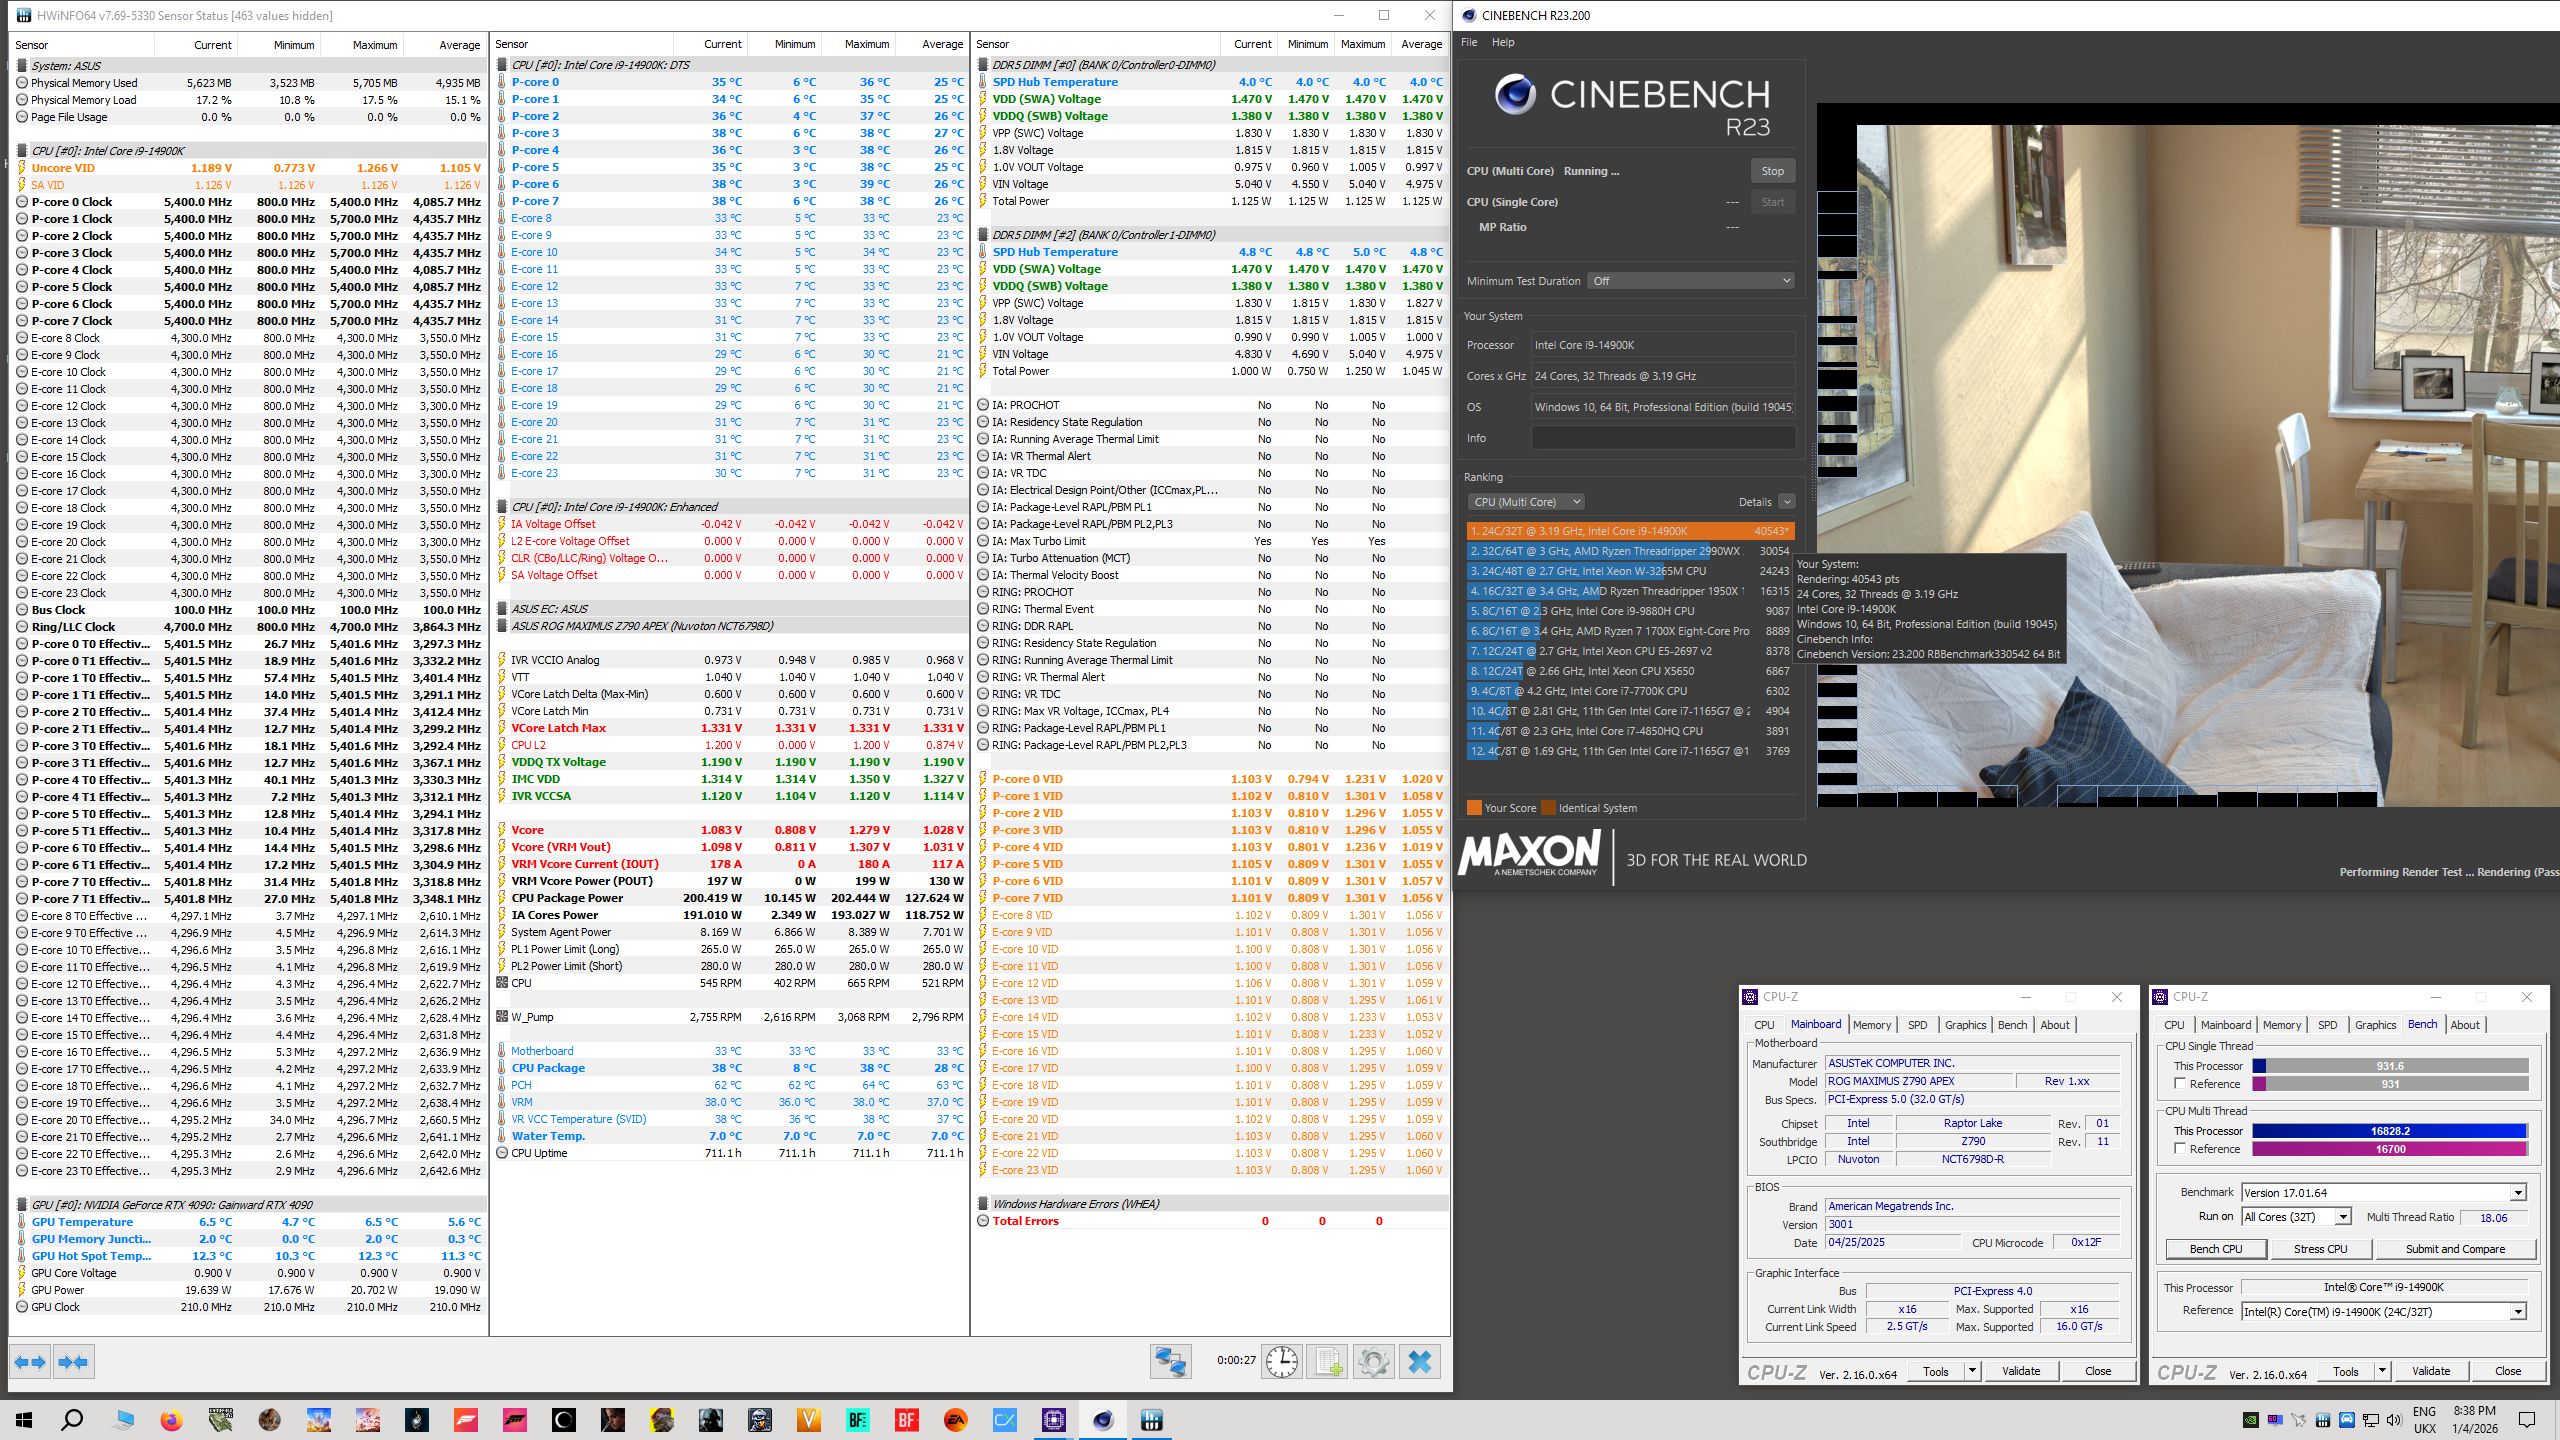
Task: Open Firefox from the taskbar
Action: point(171,1420)
